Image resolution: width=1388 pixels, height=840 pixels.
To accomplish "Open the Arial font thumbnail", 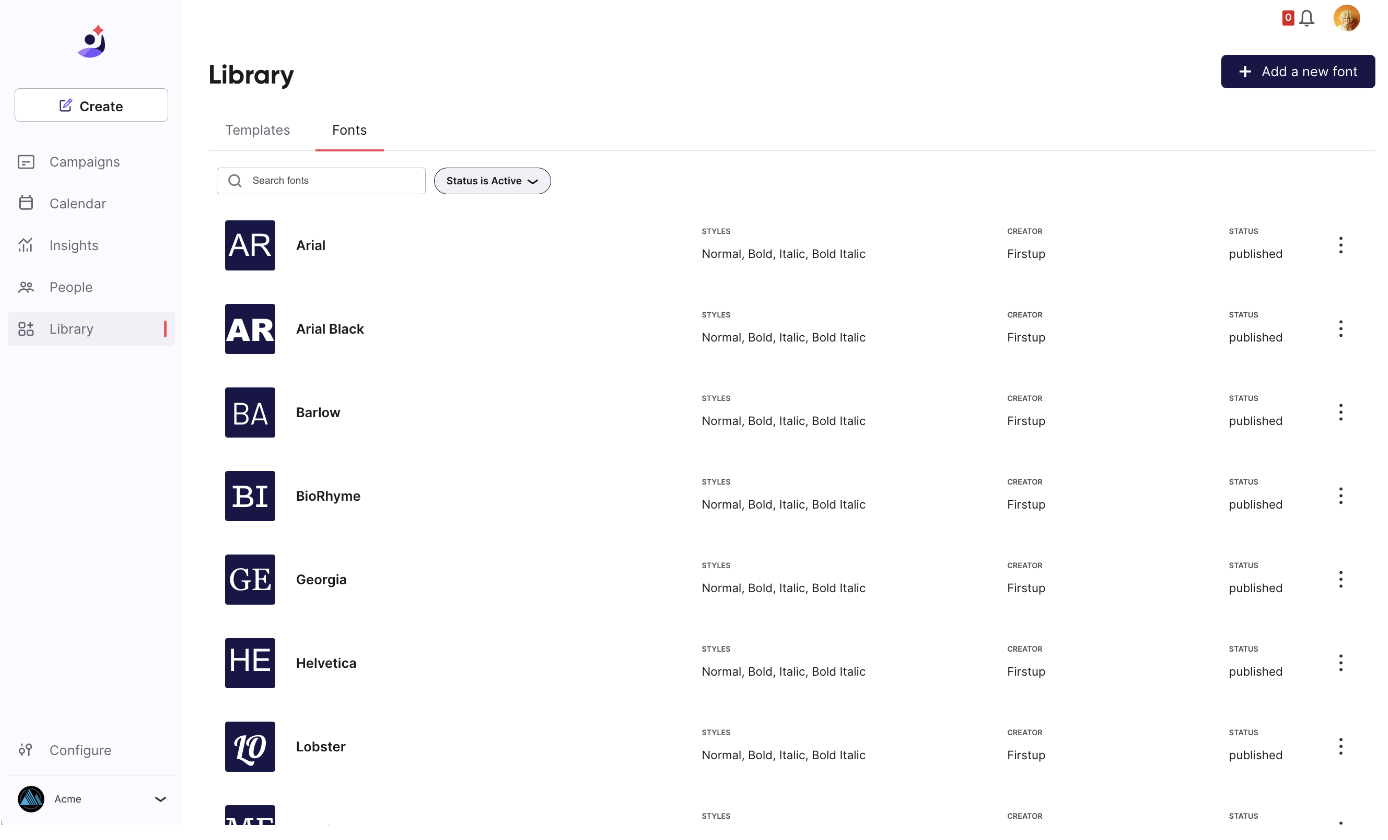I will click(x=250, y=245).
